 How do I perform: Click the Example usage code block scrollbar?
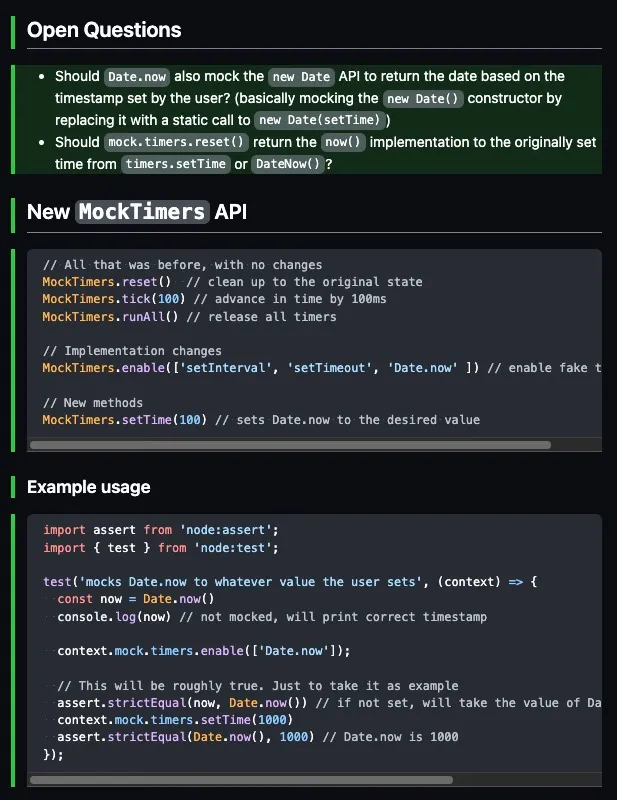(241, 780)
